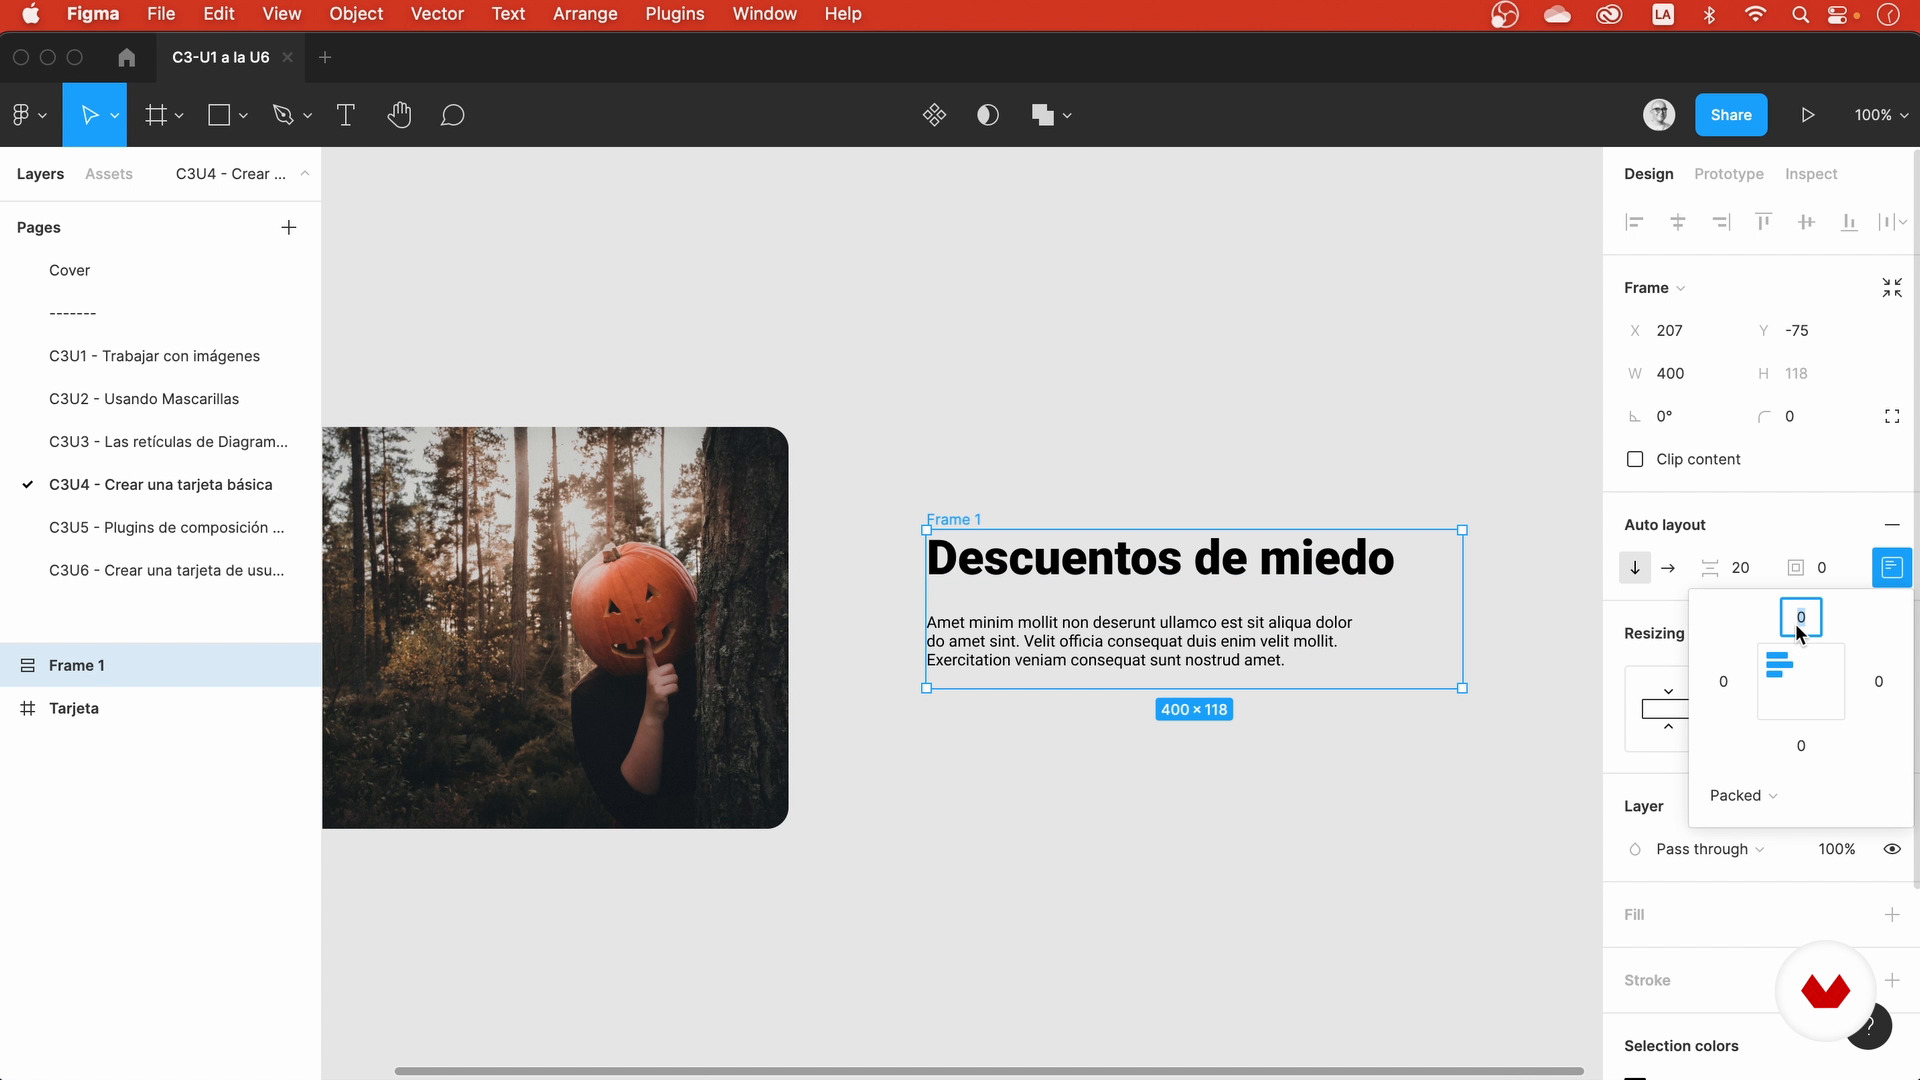This screenshot has width=1920, height=1080.
Task: Open the Packed spacing mode dropdown
Action: pos(1743,796)
